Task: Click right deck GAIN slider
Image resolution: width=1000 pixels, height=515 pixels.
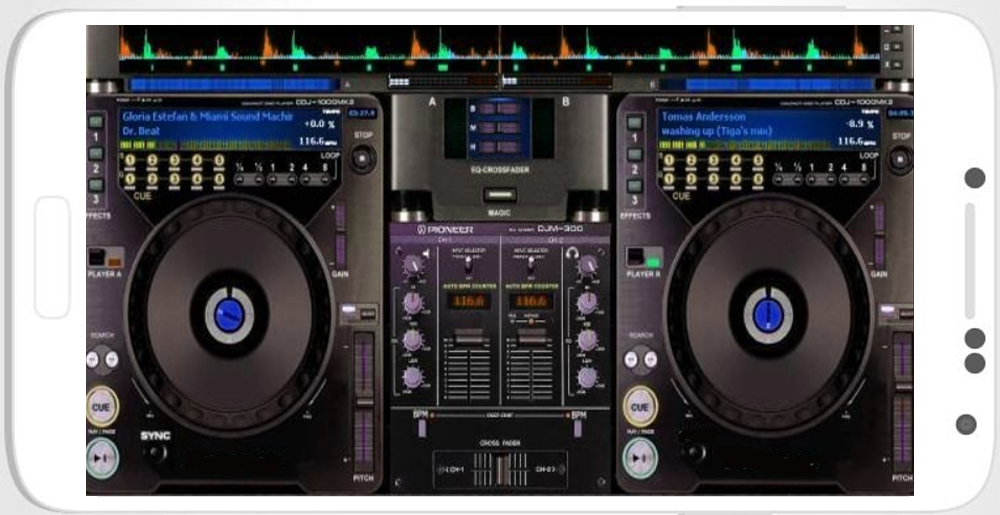Action: [879, 235]
